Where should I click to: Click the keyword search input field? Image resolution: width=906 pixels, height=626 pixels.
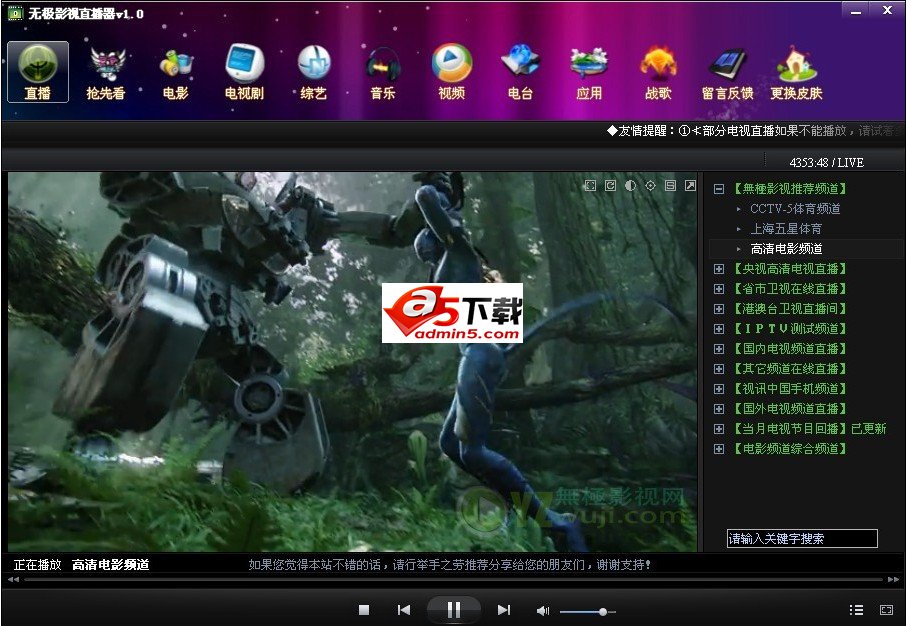(x=802, y=539)
